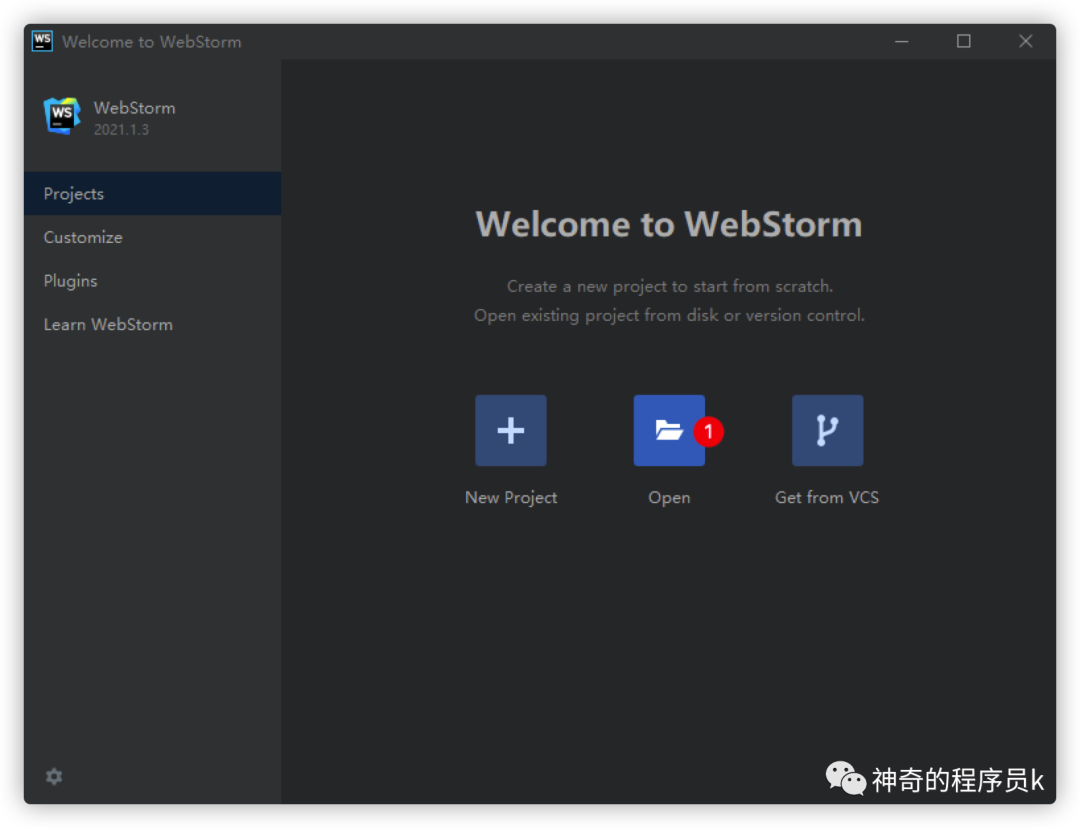
Task: Click the WS icon in the title bar
Action: coord(41,40)
